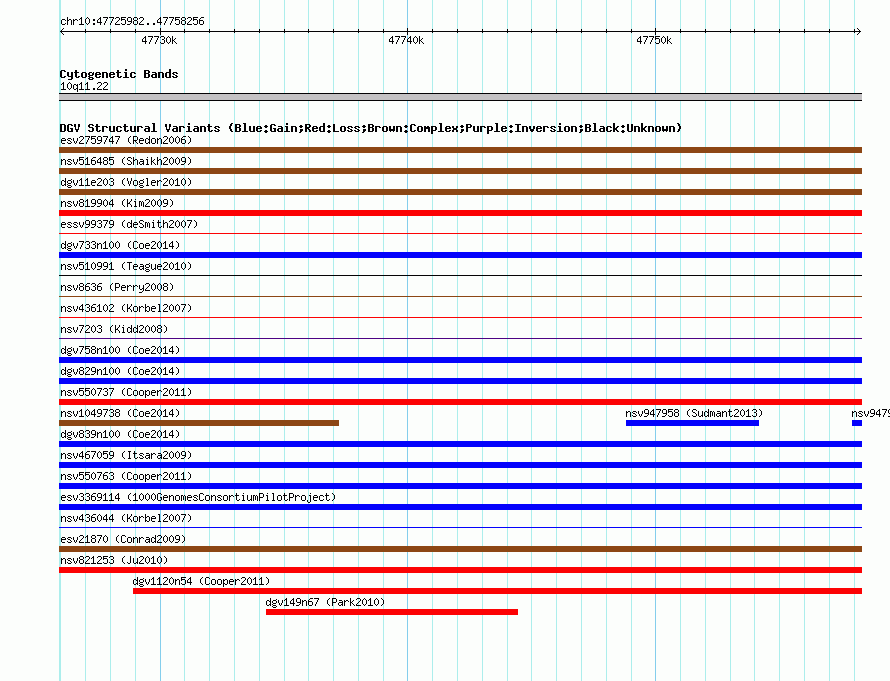
Task: Click esv21870 (Conrad2009) label
Action: pyautogui.click(x=123, y=539)
